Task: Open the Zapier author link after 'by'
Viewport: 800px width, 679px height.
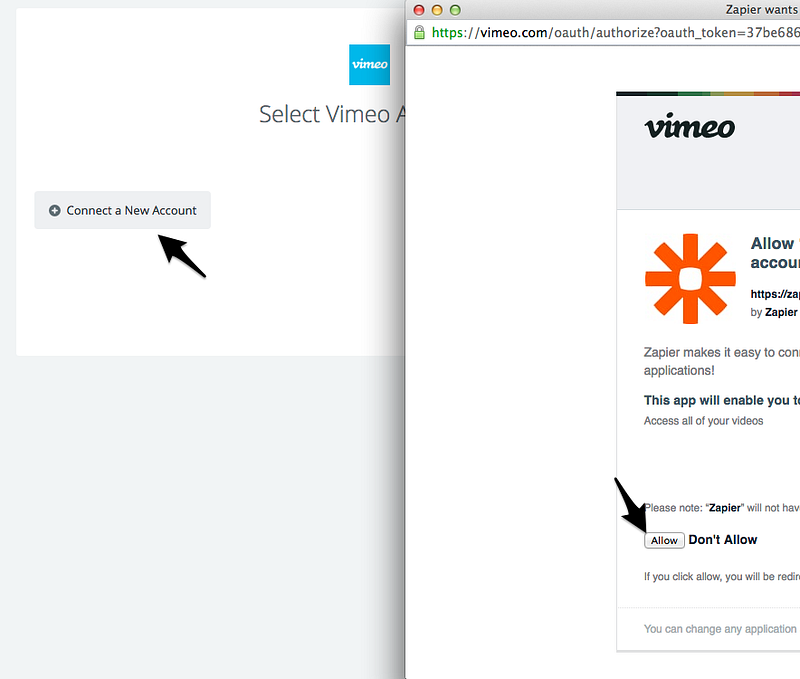Action: (781, 312)
